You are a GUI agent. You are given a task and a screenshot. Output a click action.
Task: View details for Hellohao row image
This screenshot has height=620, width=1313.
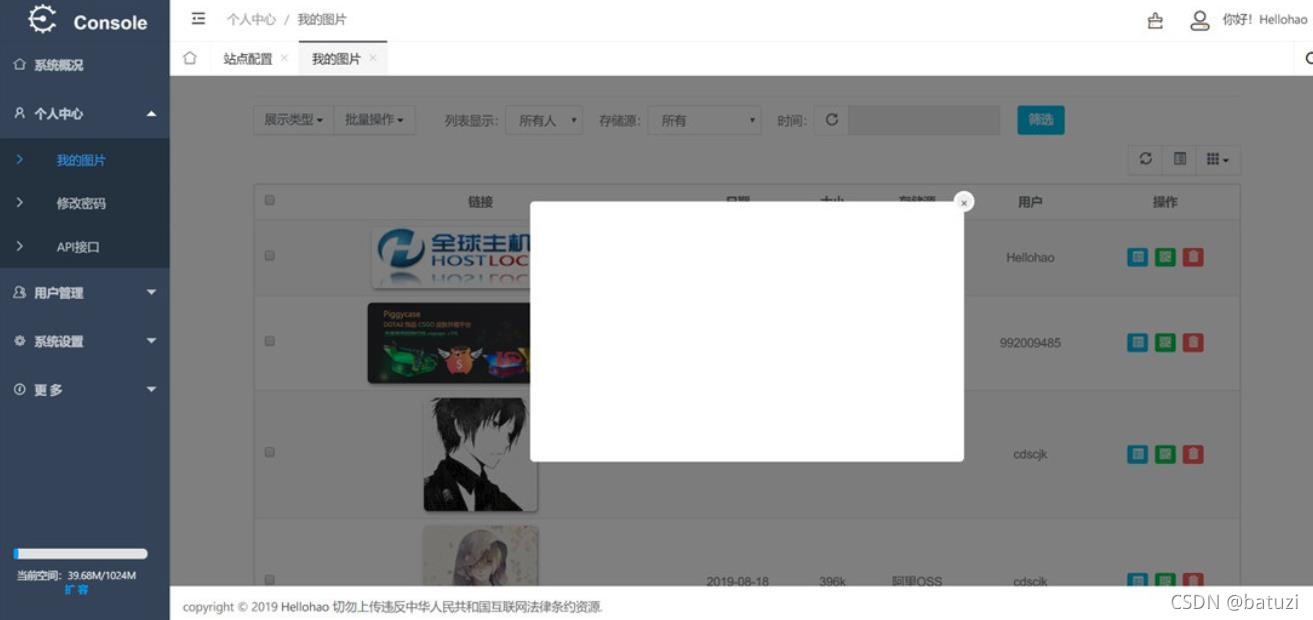tap(1137, 257)
